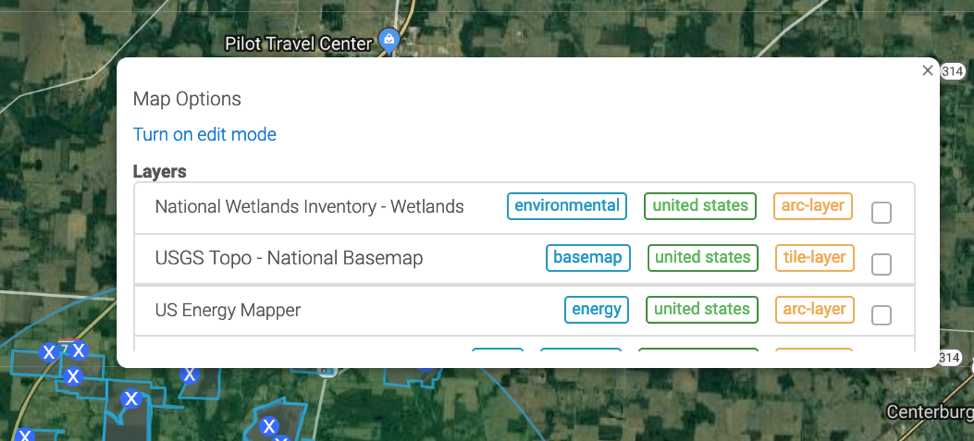Select National Wetlands Inventory - Wetlands layer name
This screenshot has height=441, width=974.
(x=309, y=207)
